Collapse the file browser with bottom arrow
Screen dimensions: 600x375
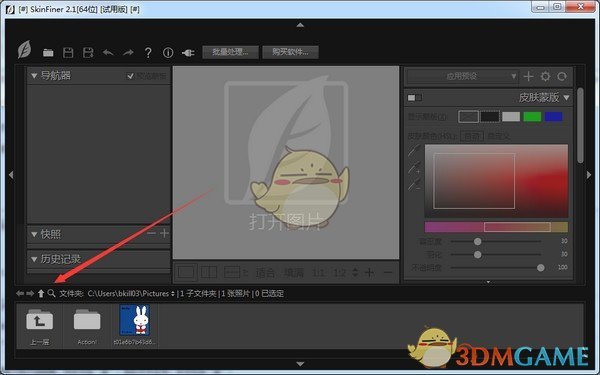[x=300, y=364]
